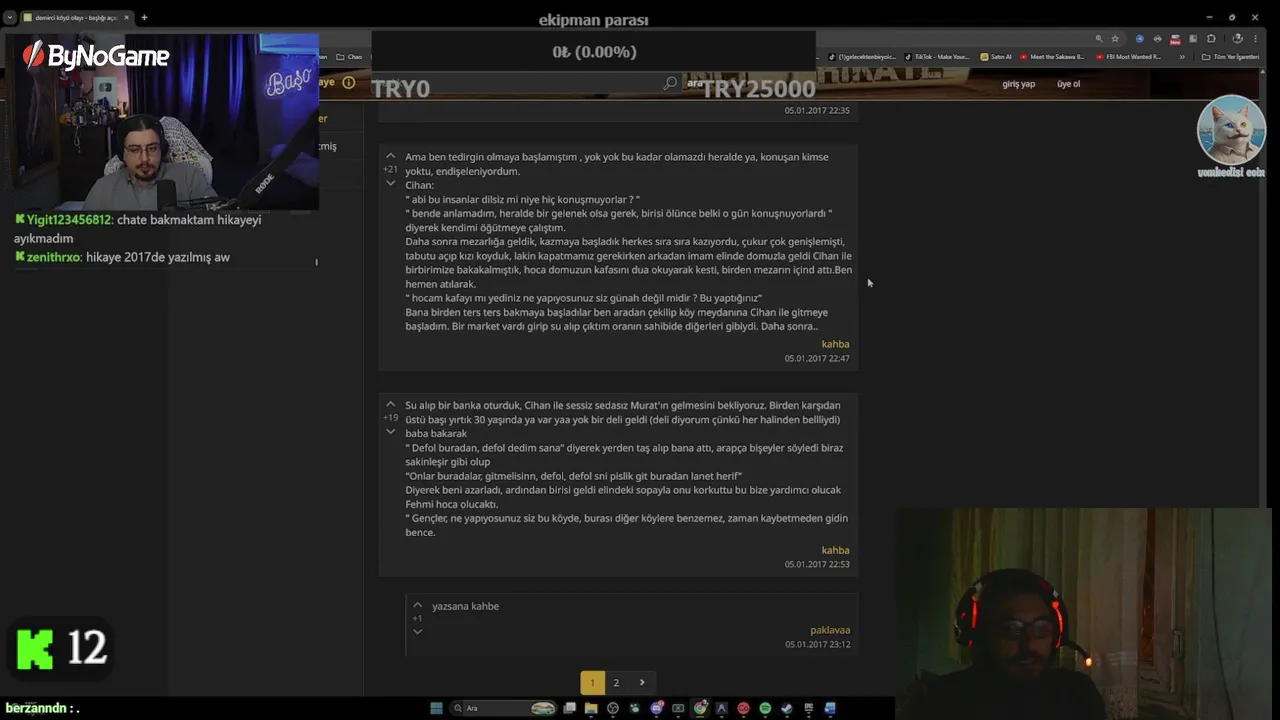Open the Chrome profile avatar
The height and width of the screenshot is (720, 1280).
1236,38
